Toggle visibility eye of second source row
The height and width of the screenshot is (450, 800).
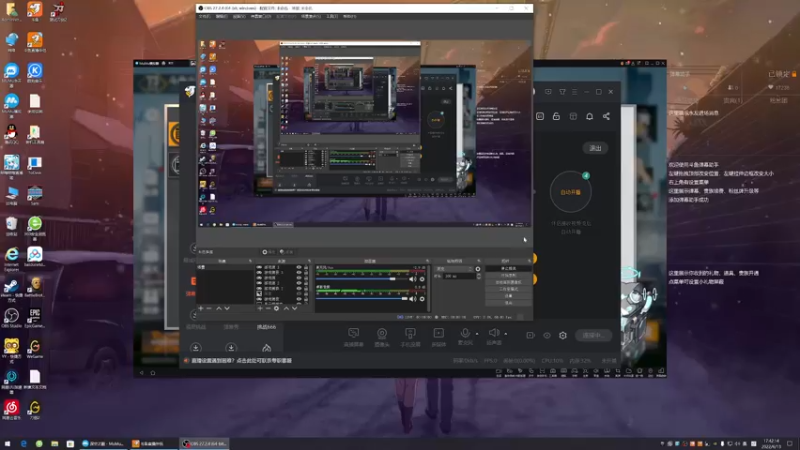[x=299, y=272]
